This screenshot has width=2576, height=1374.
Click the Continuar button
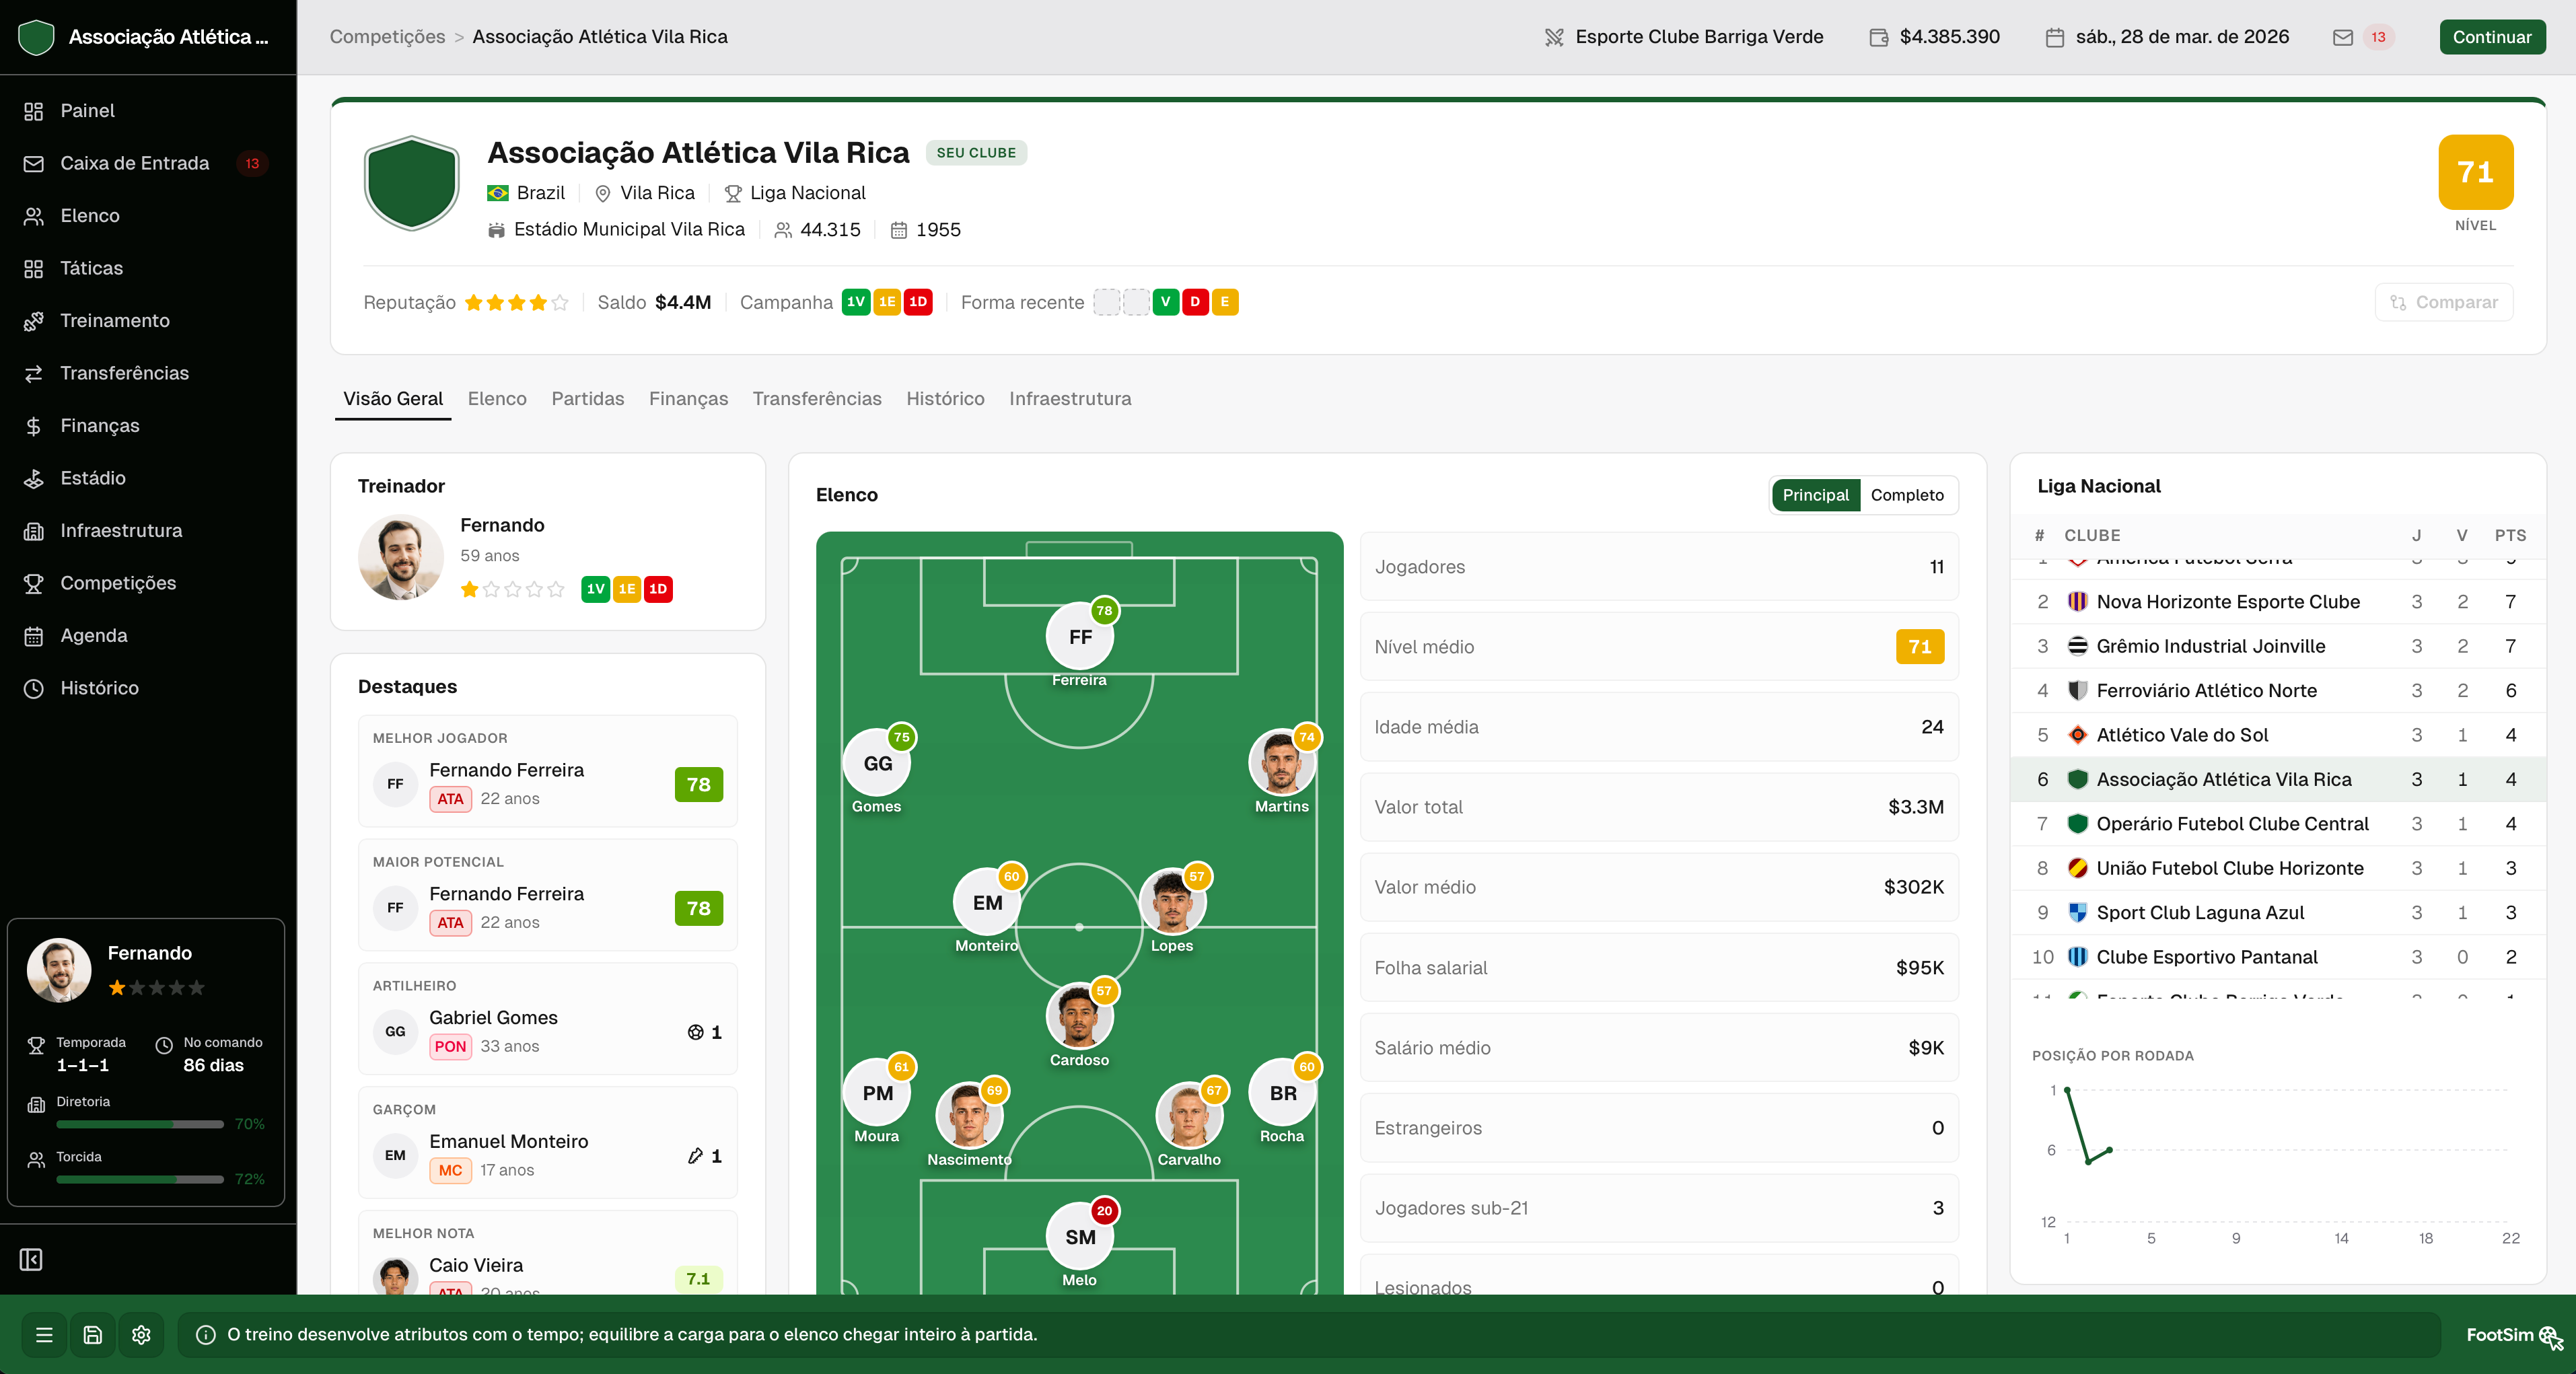click(2492, 37)
